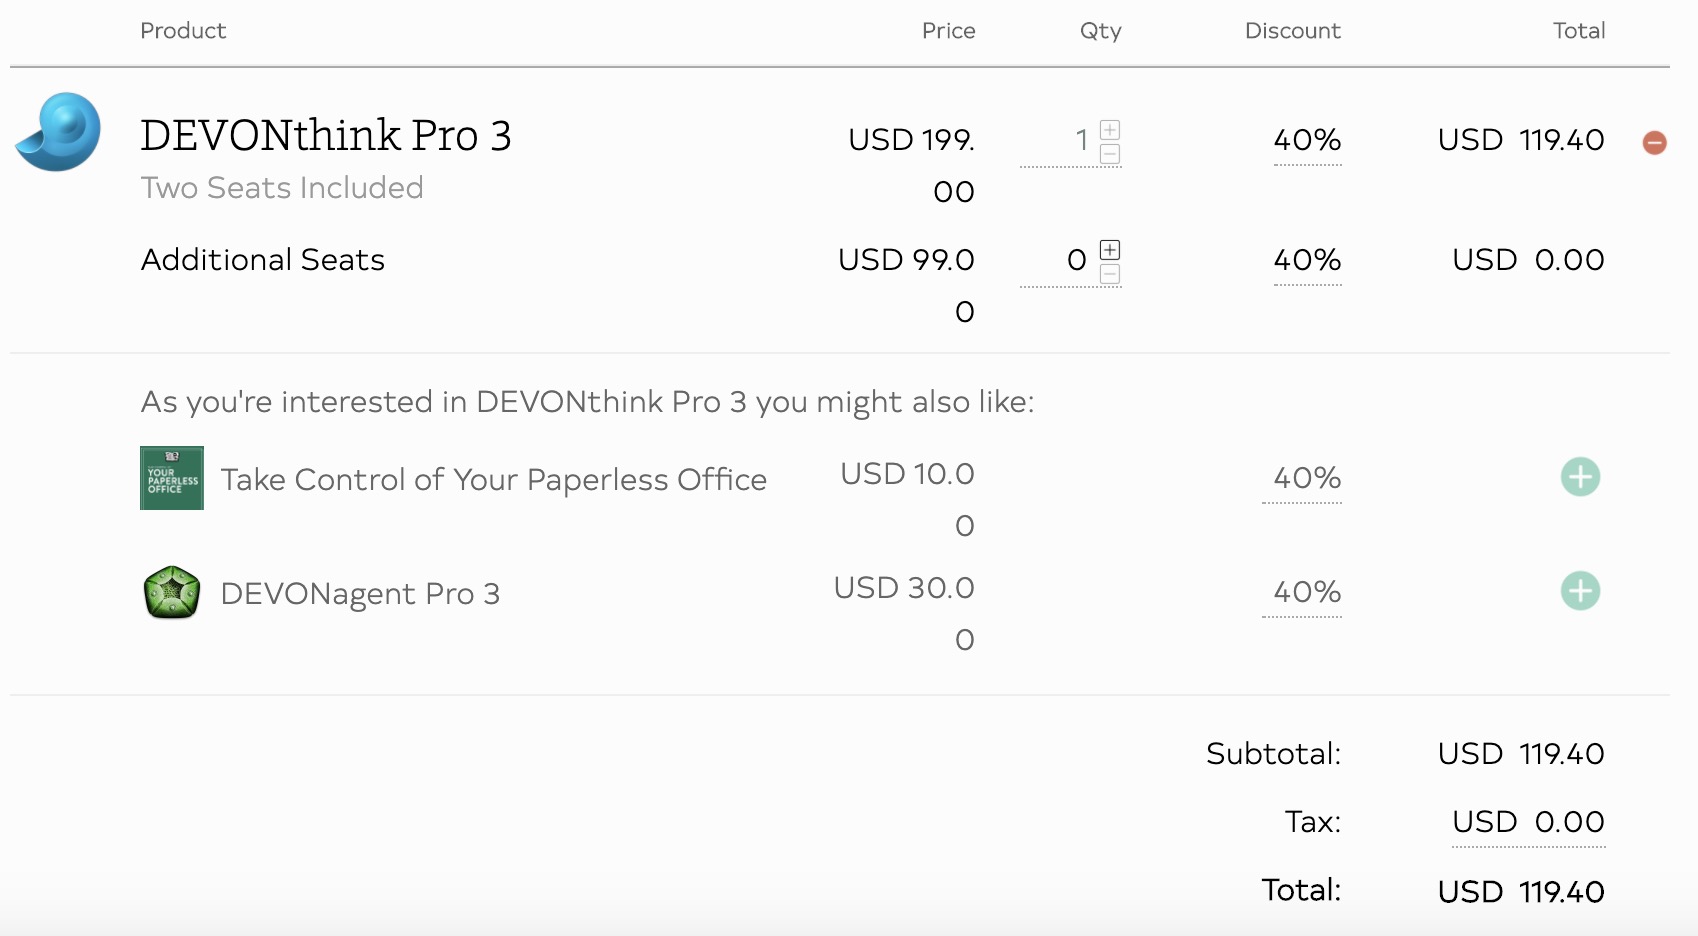Click the DEVONagent Pro 3 product name
The image size is (1698, 936).
coord(360,594)
